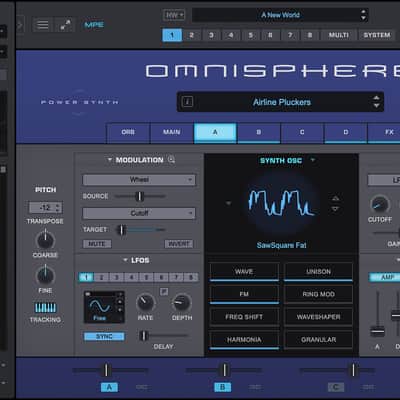
Task: Click the SawSquare Fat waveform display
Action: [281, 202]
